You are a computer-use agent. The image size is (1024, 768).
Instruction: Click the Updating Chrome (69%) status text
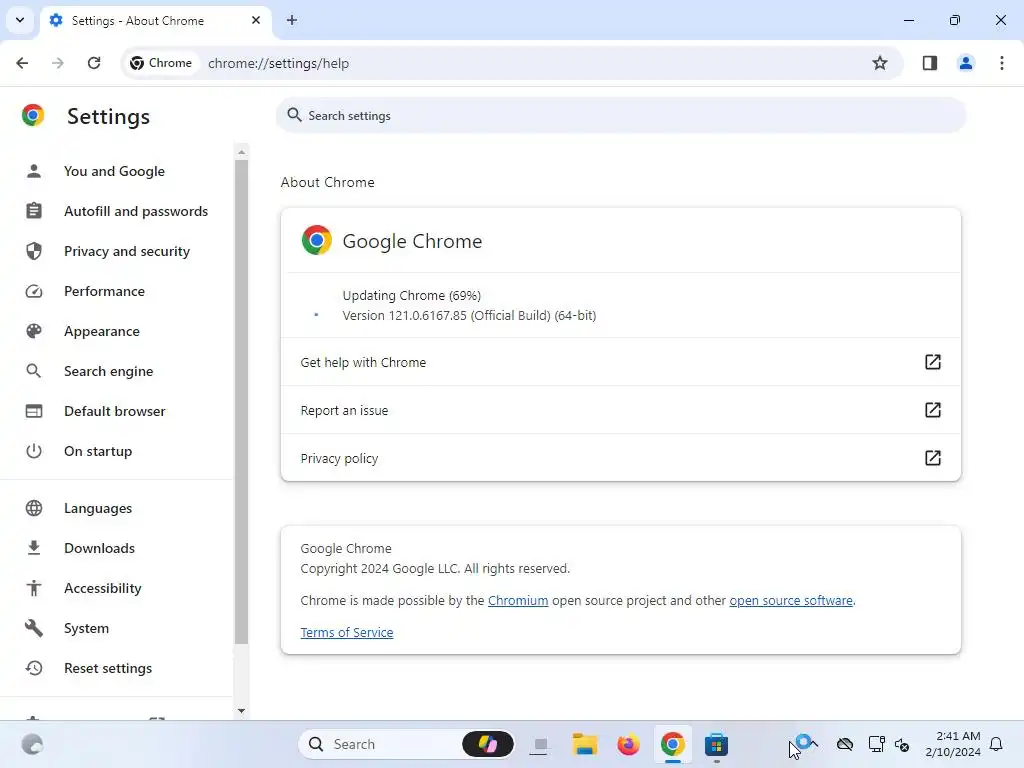411,295
